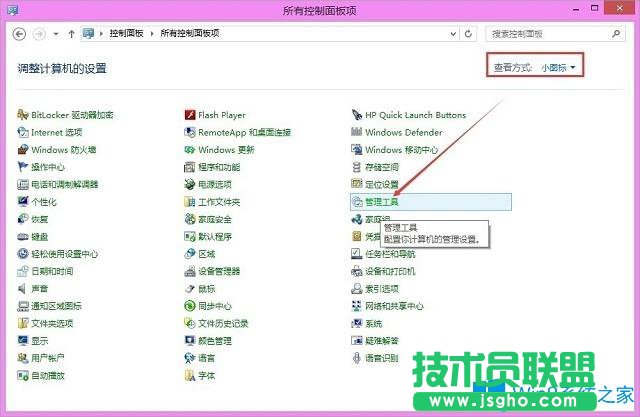Open the 语言 language link
This screenshot has width=640, height=417.
point(207,358)
